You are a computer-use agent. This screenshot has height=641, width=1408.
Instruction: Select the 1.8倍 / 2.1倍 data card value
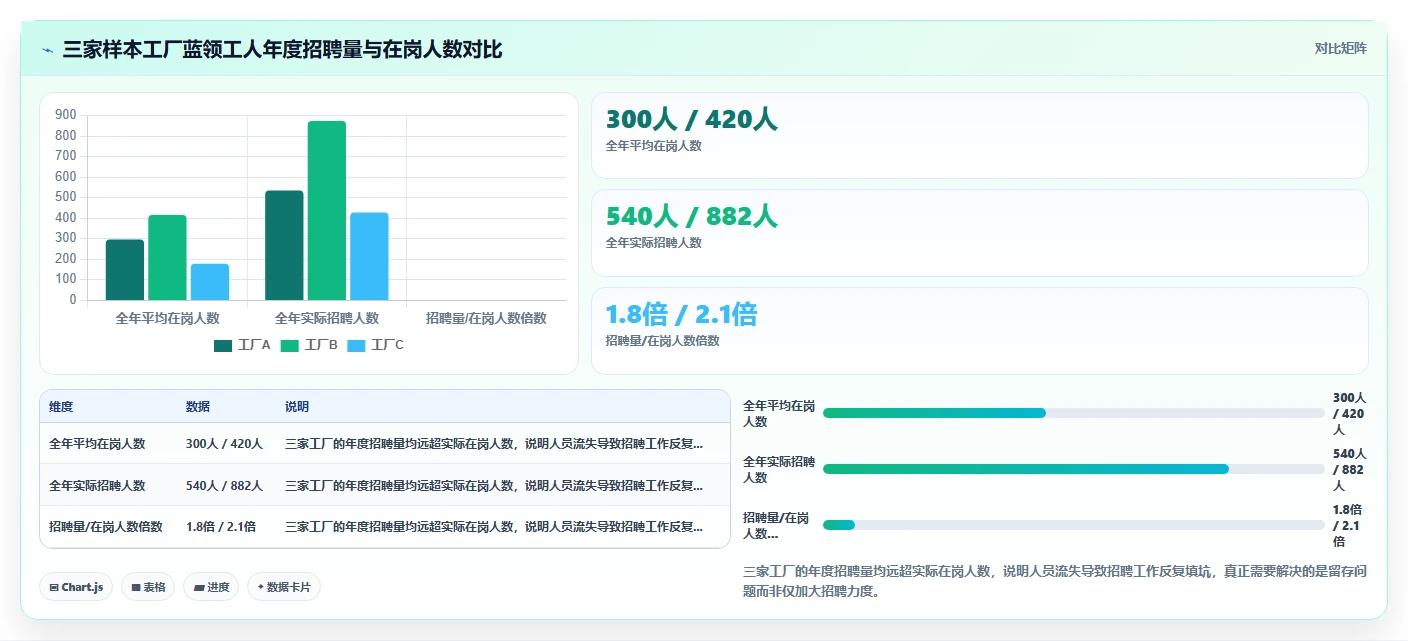pyautogui.click(x=681, y=315)
